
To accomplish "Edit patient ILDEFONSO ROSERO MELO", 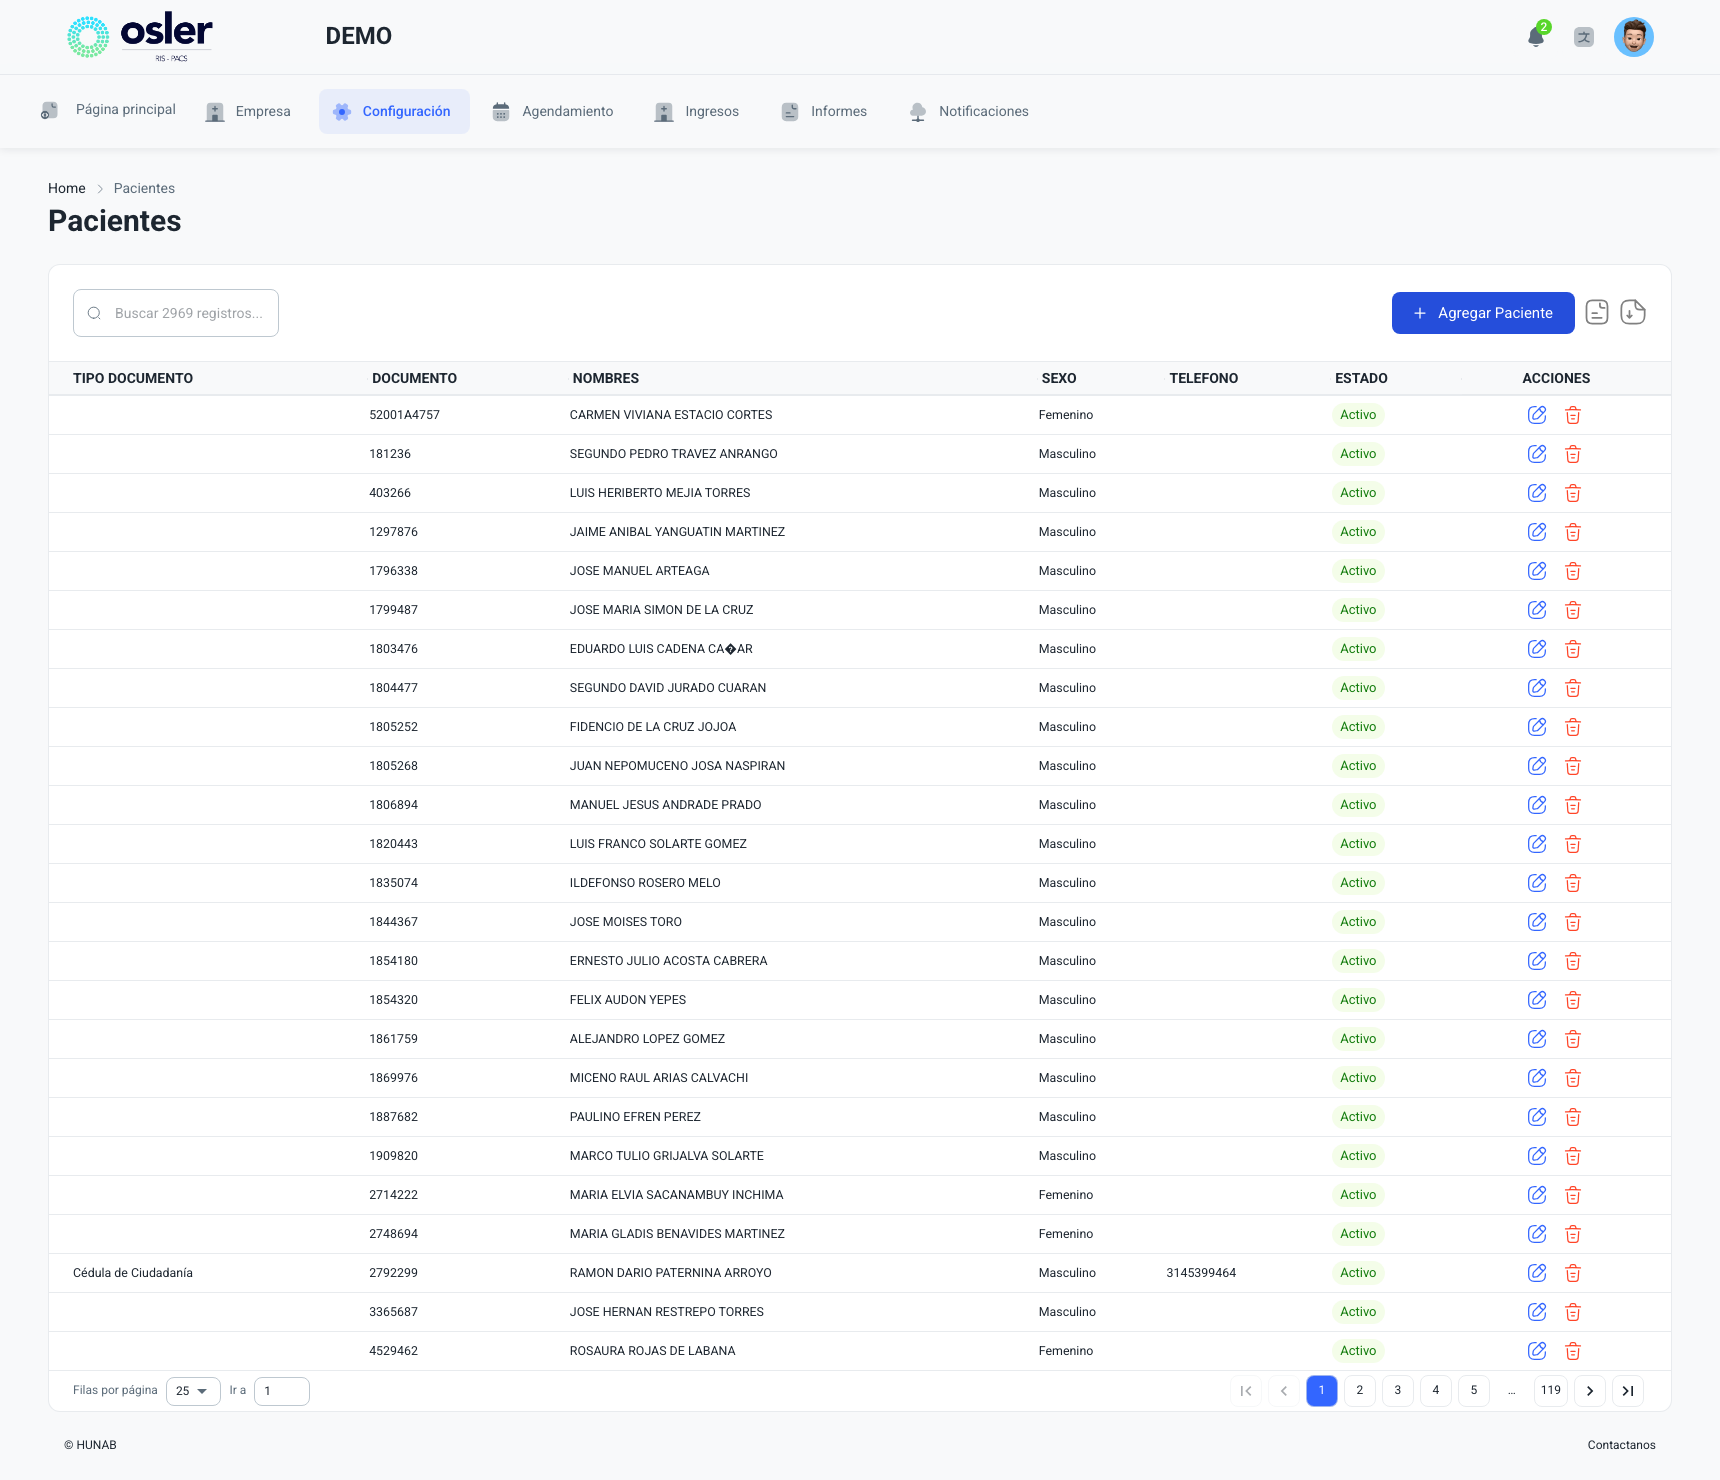I will pyautogui.click(x=1537, y=883).
